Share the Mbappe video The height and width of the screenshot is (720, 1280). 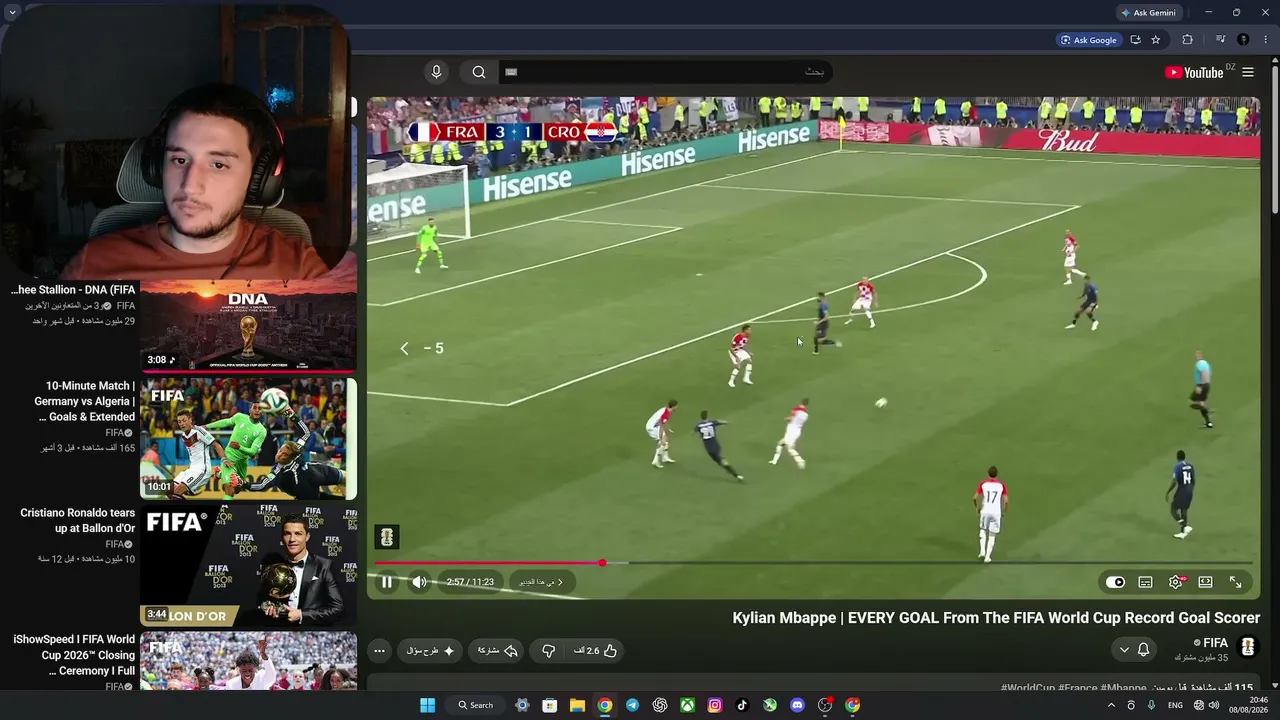coord(497,651)
